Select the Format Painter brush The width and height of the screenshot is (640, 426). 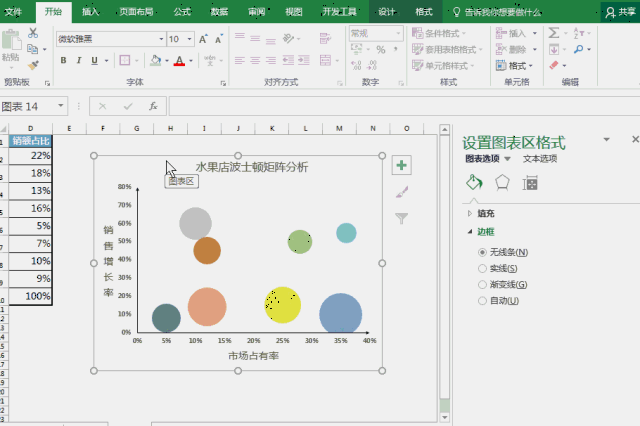(33, 65)
